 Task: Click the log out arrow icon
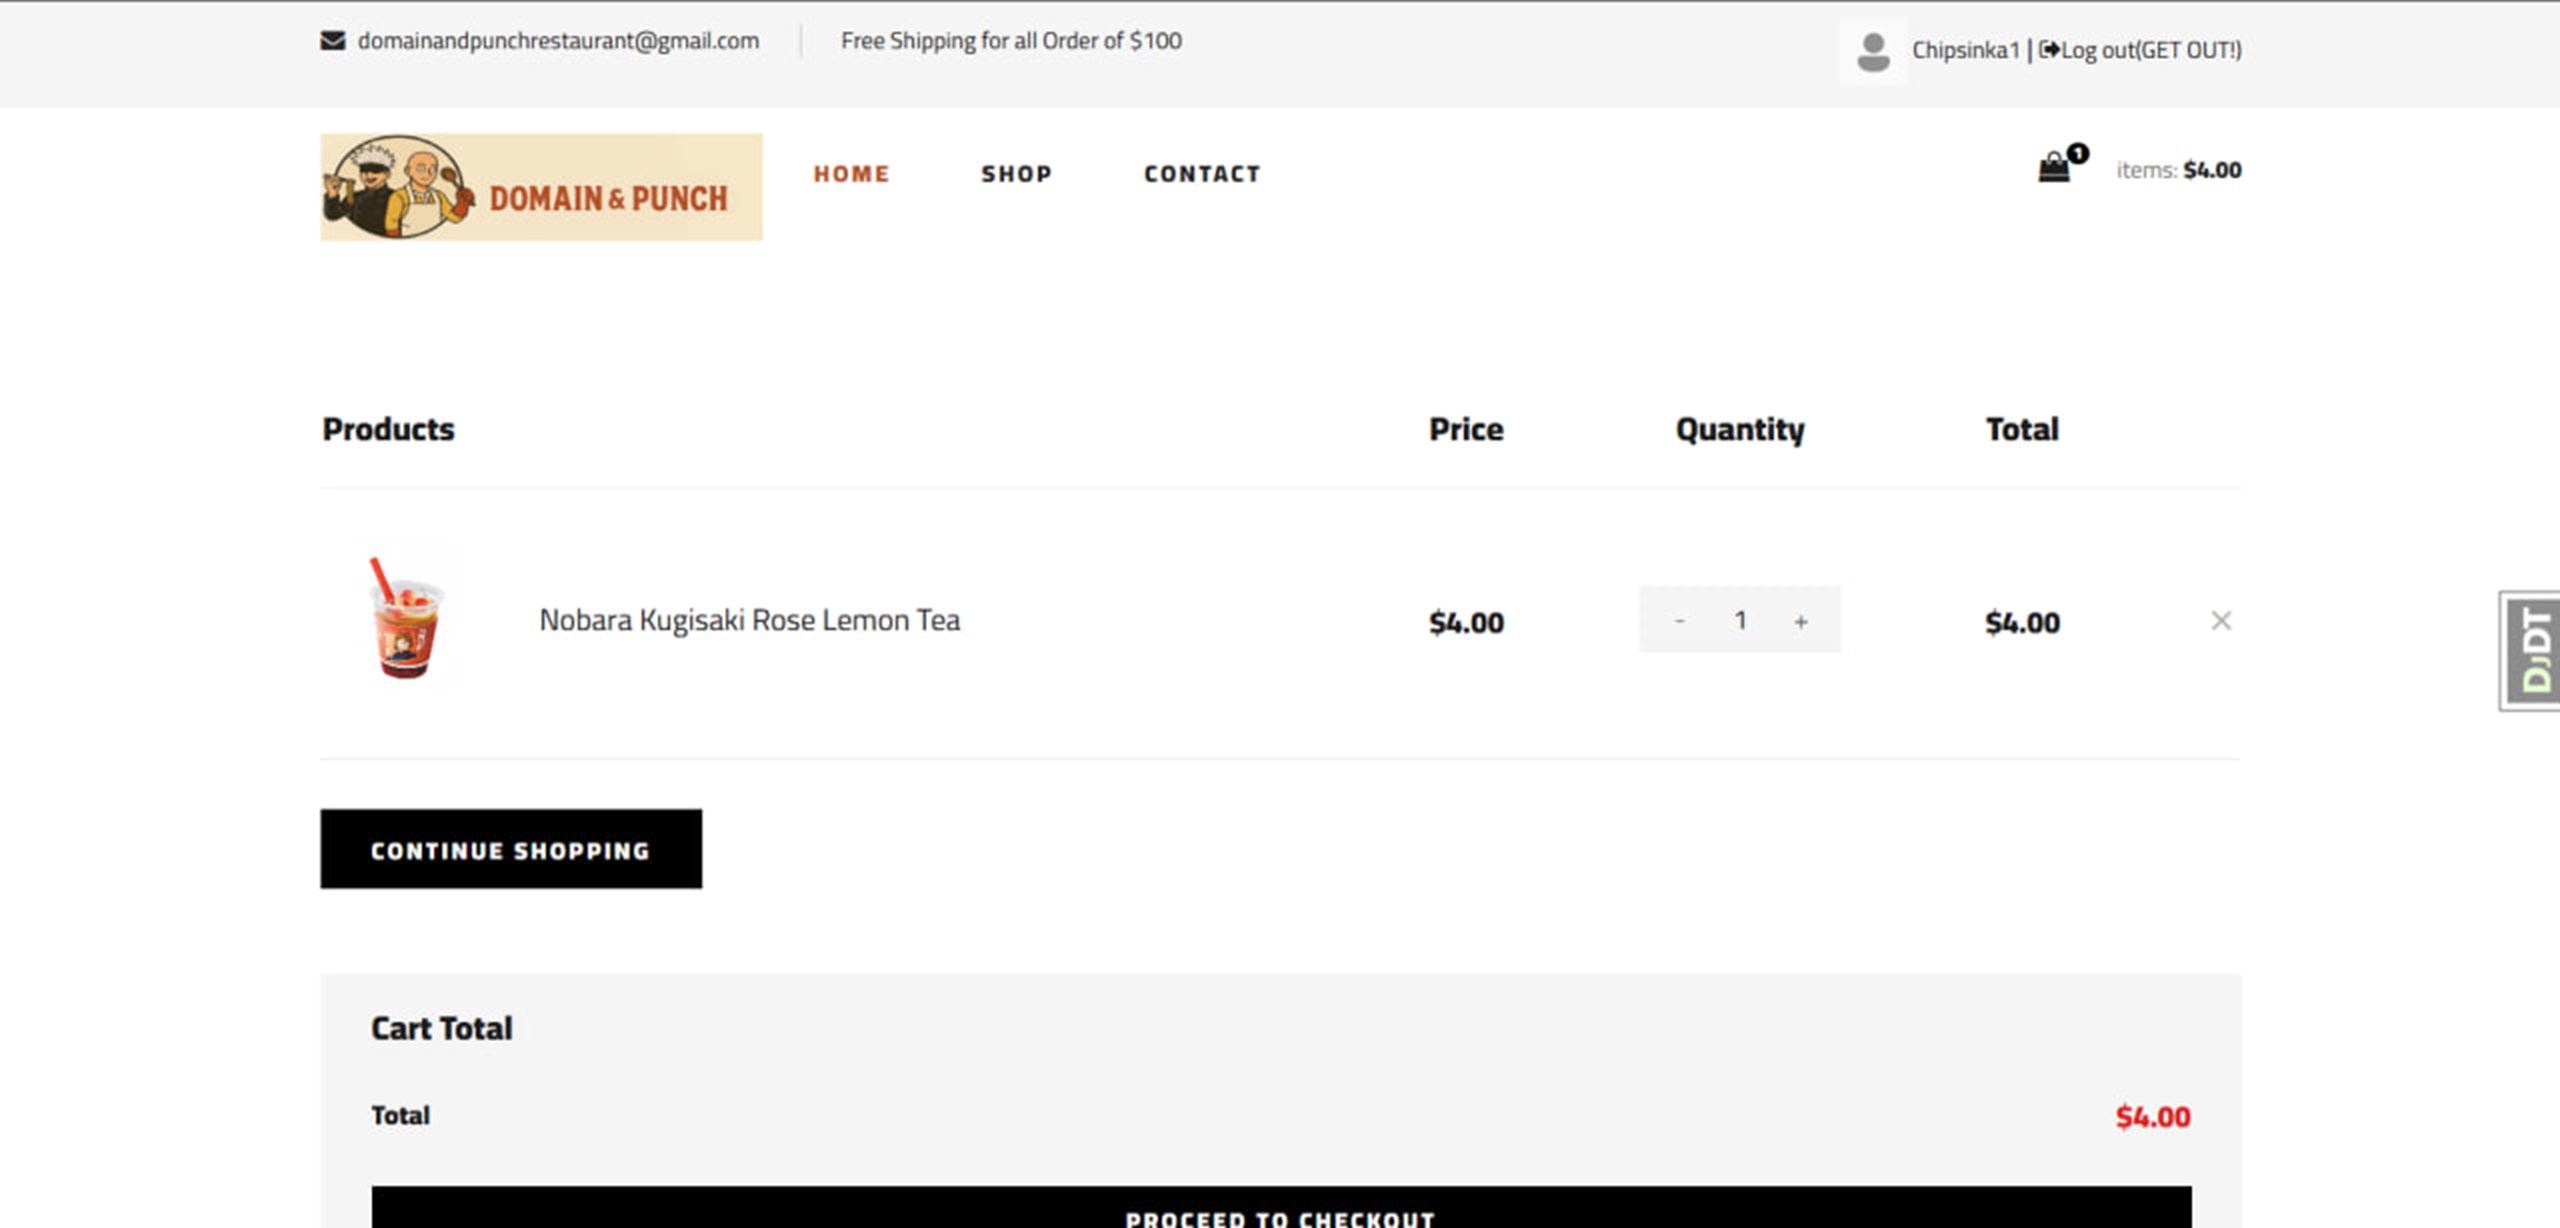point(2048,50)
